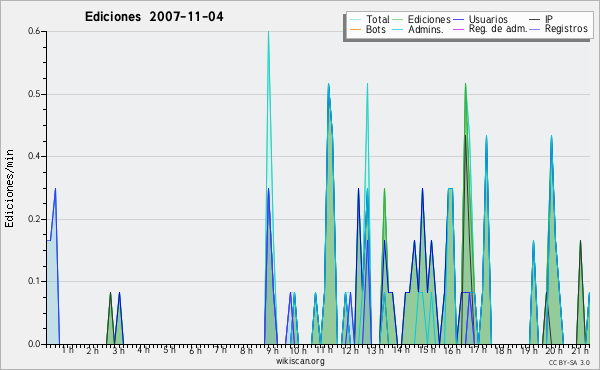This screenshot has height=370, width=600.
Task: Click the green peak near 16.5 h
Action: 465,85
